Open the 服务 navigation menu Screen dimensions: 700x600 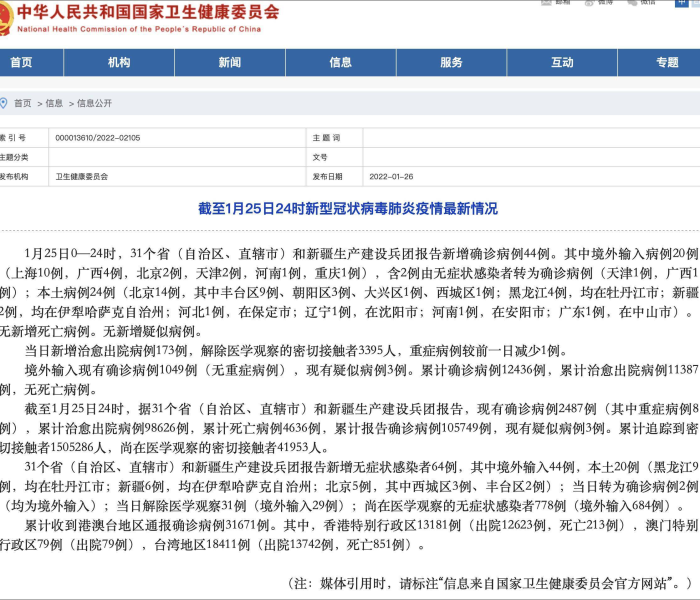(452, 63)
